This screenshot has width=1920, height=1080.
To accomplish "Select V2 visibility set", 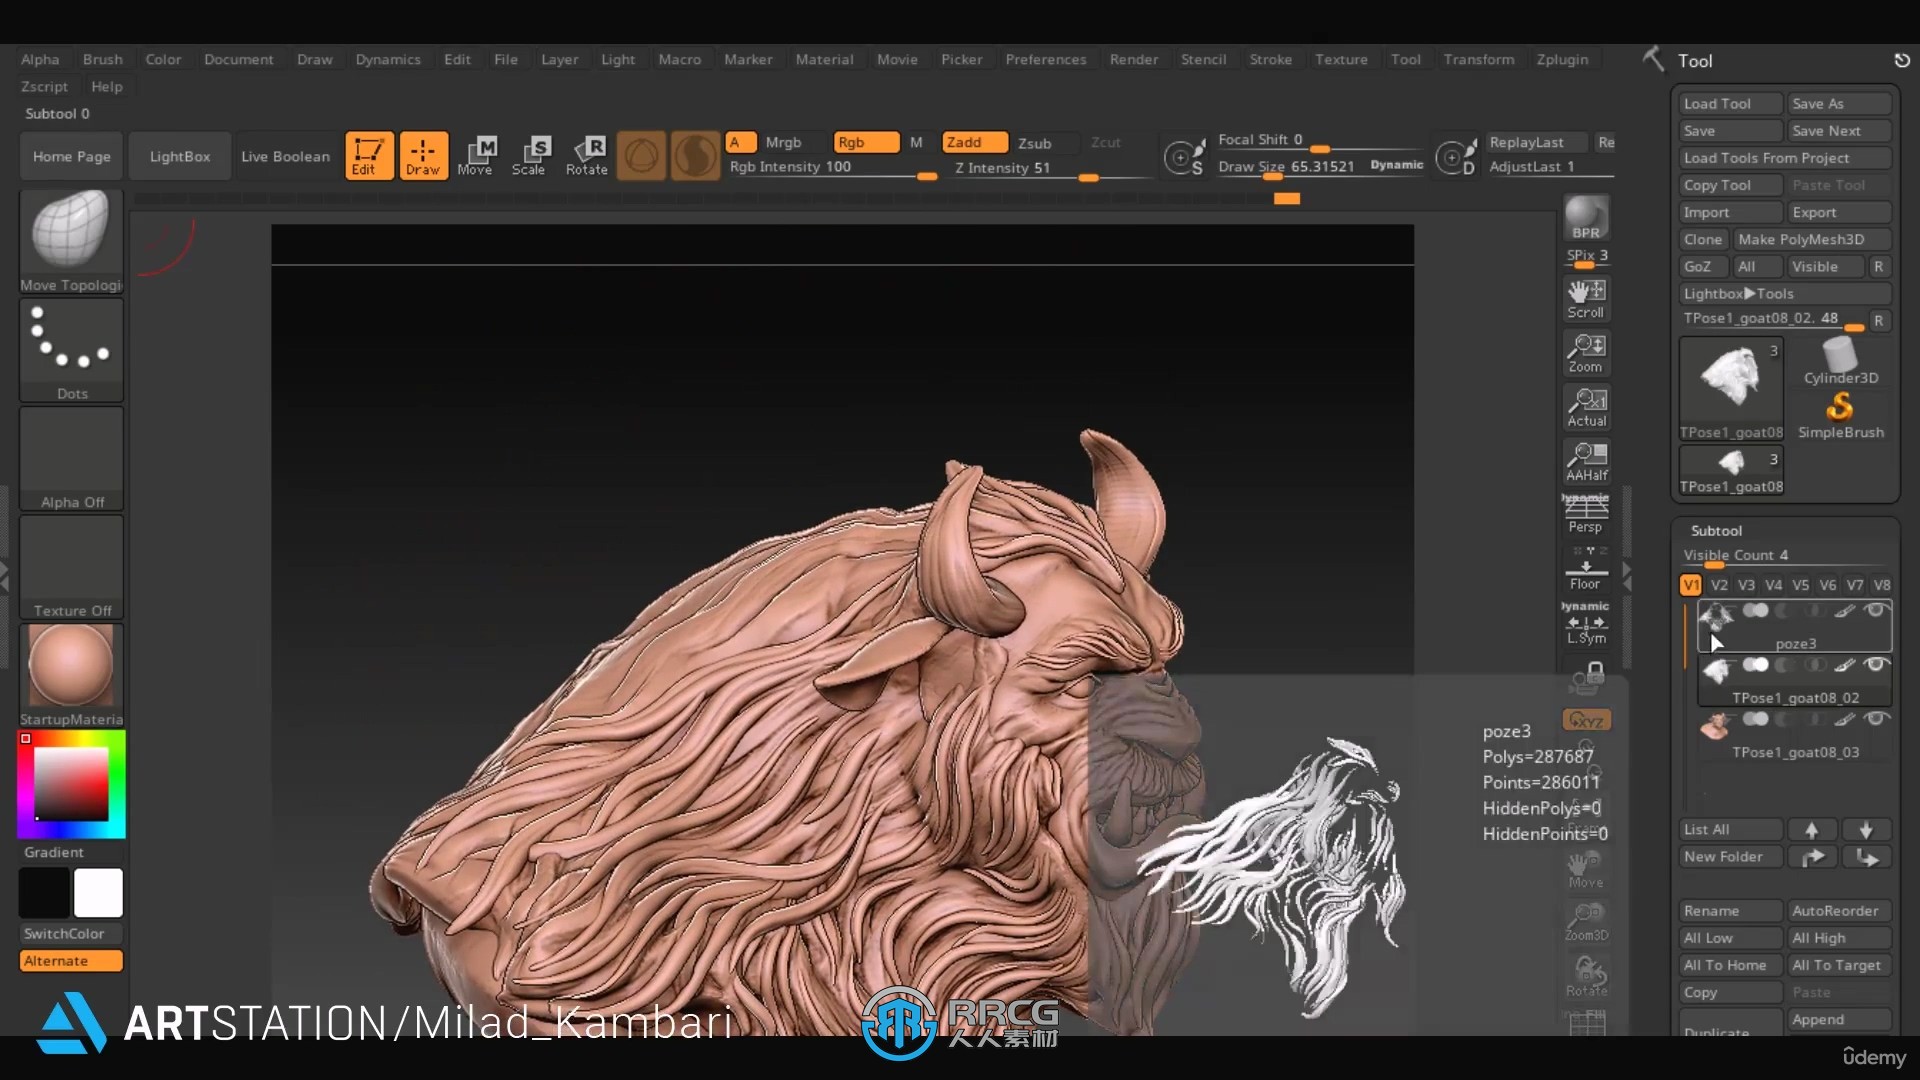I will [x=1719, y=585].
